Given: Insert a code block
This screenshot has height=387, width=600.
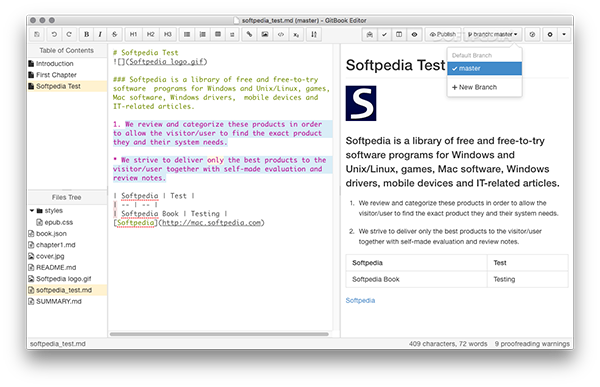Looking at the screenshot, I should point(280,34).
